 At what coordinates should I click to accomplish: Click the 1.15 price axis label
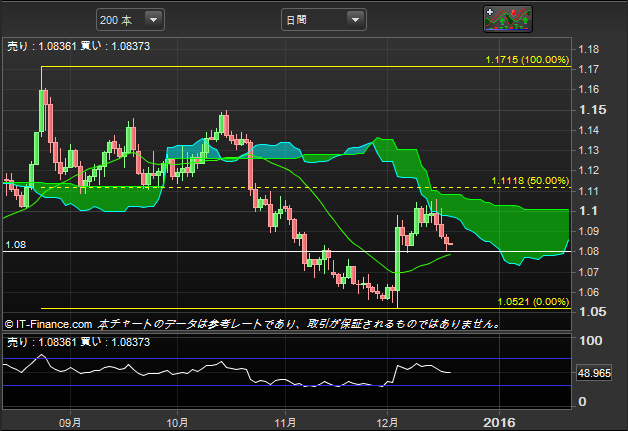coord(593,110)
